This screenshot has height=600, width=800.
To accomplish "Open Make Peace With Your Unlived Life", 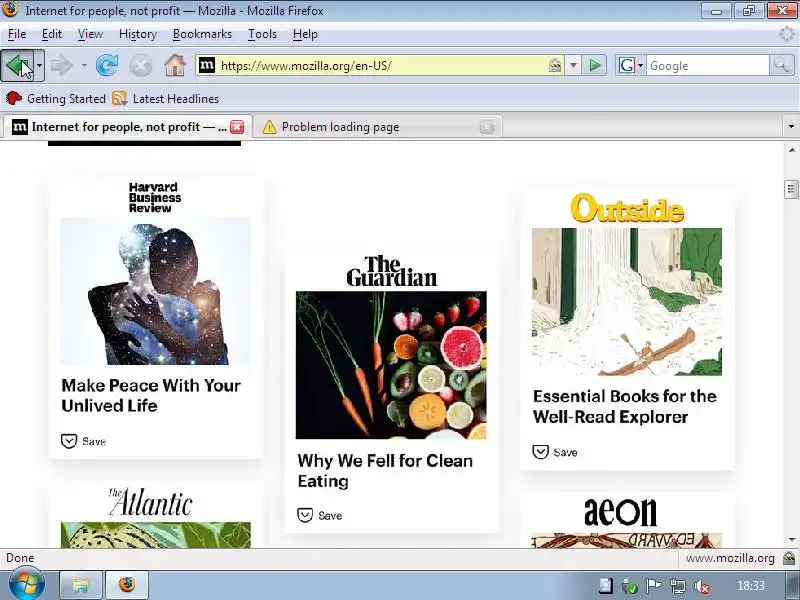I will [151, 395].
